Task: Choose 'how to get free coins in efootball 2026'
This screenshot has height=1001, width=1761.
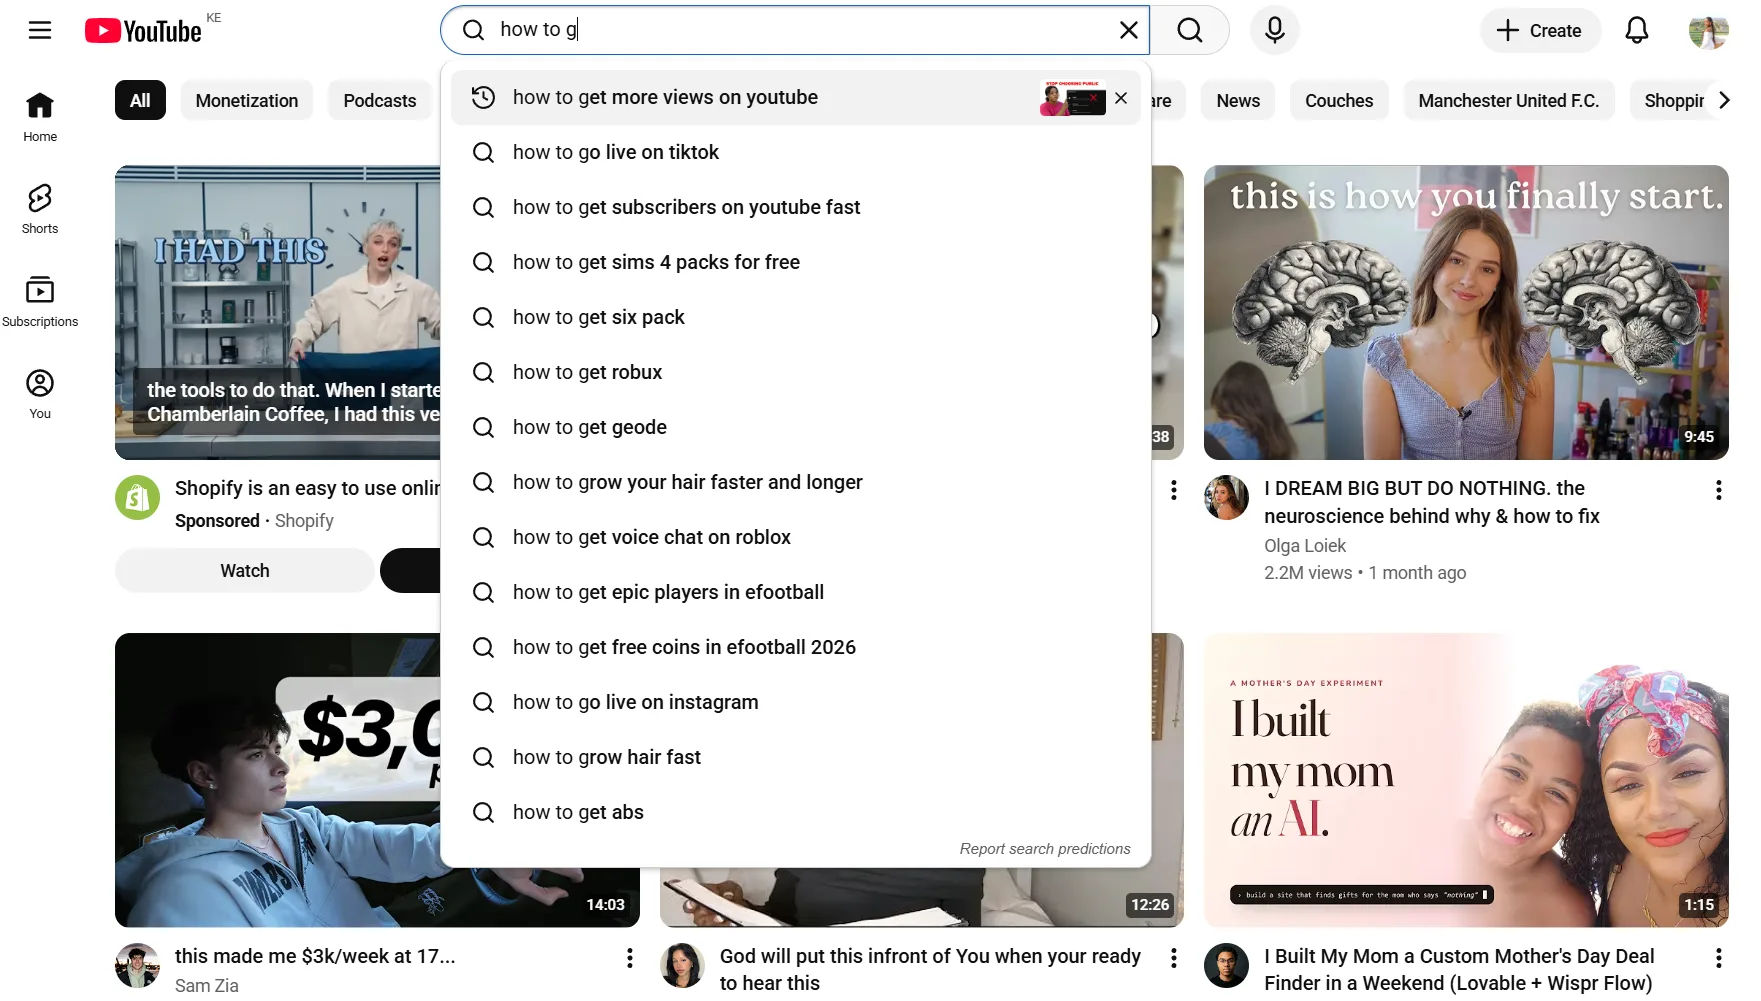Action: pyautogui.click(x=795, y=647)
